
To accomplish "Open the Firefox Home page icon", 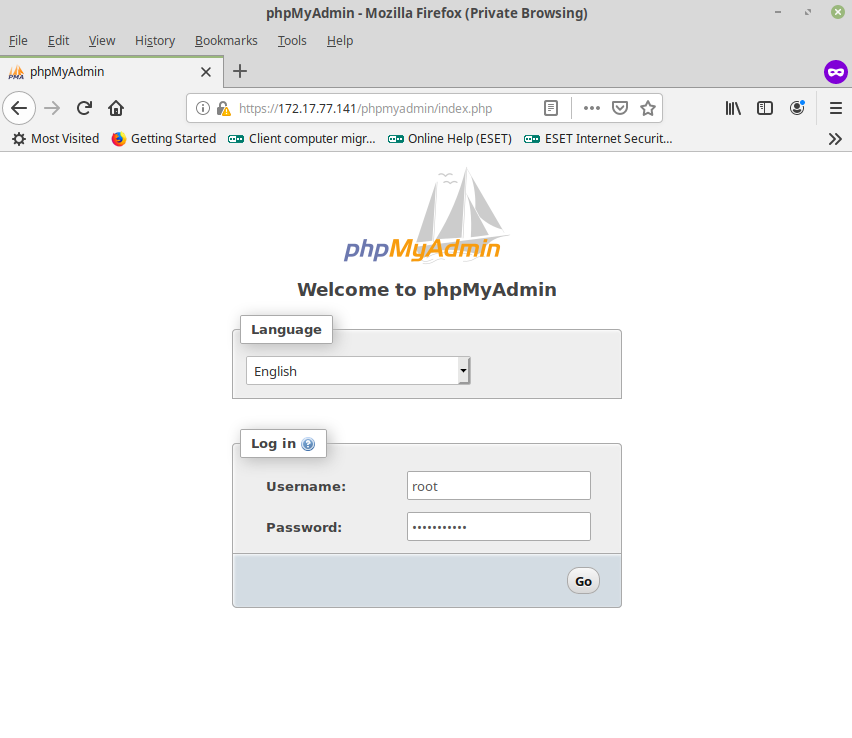I will [116, 109].
